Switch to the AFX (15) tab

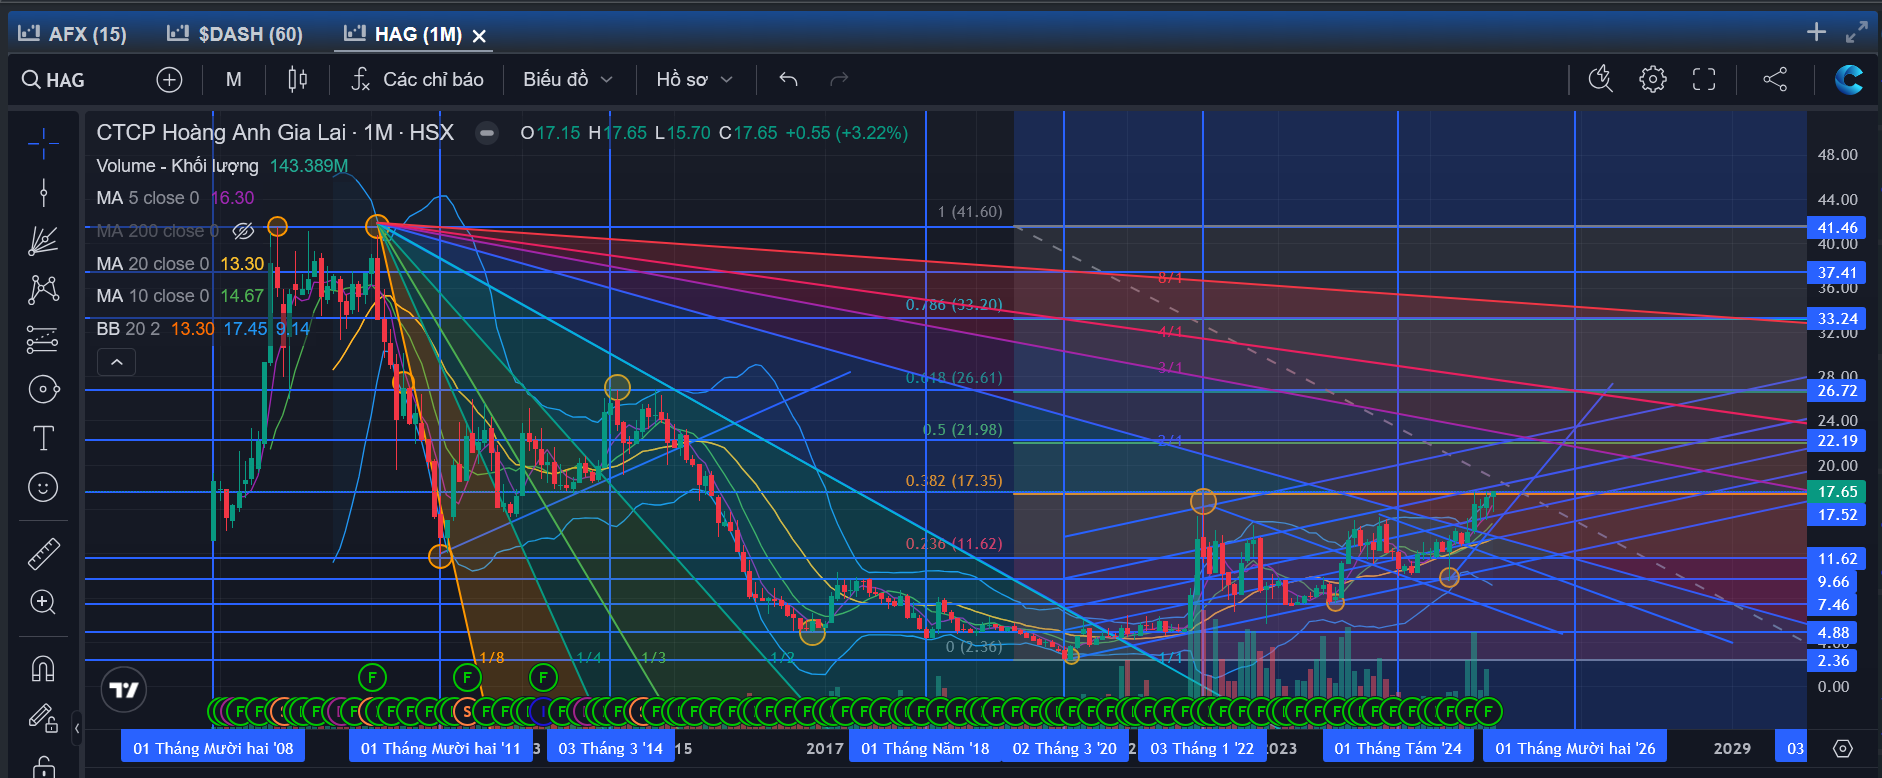click(x=73, y=34)
